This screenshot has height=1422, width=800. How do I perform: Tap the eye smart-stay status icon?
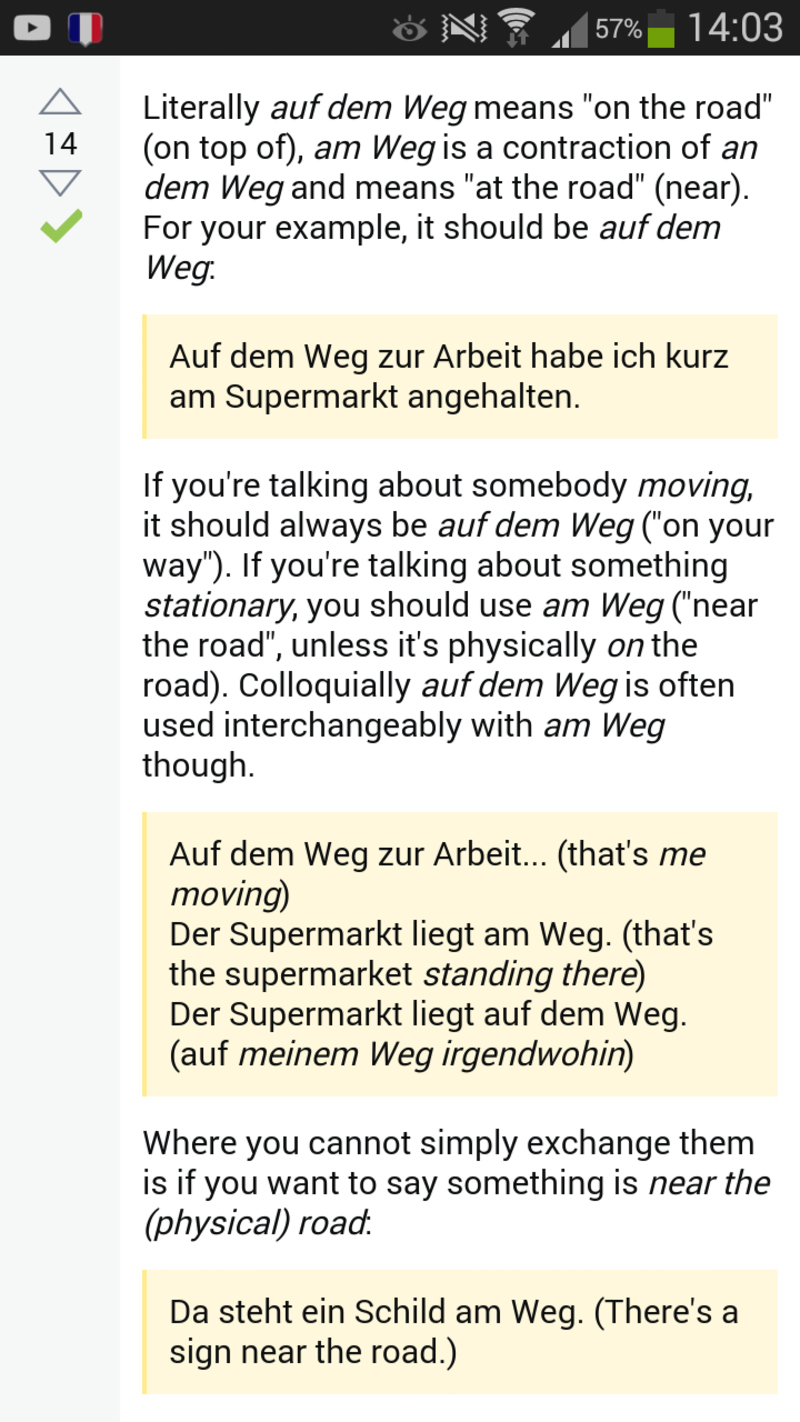coord(409,29)
